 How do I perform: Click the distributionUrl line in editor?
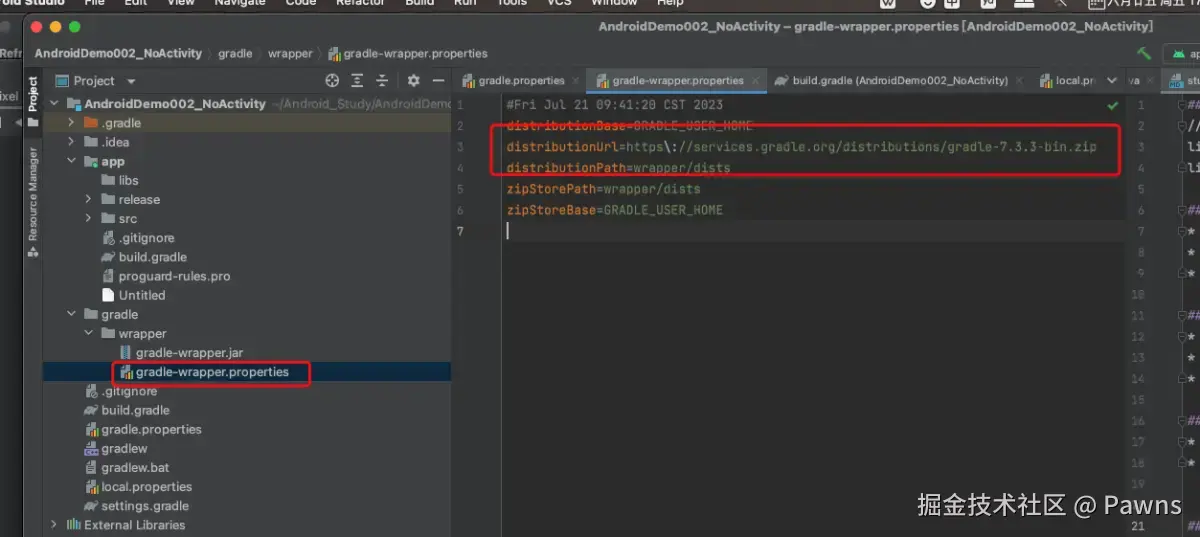point(801,147)
